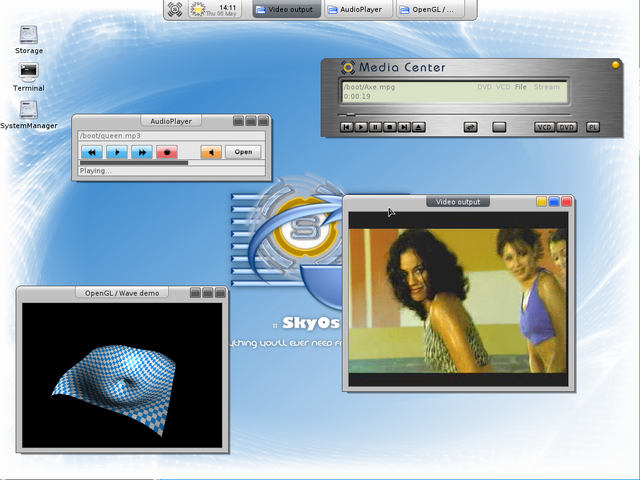The image size is (640, 480).
Task: Select the VCD source label in display
Action: click(x=503, y=87)
